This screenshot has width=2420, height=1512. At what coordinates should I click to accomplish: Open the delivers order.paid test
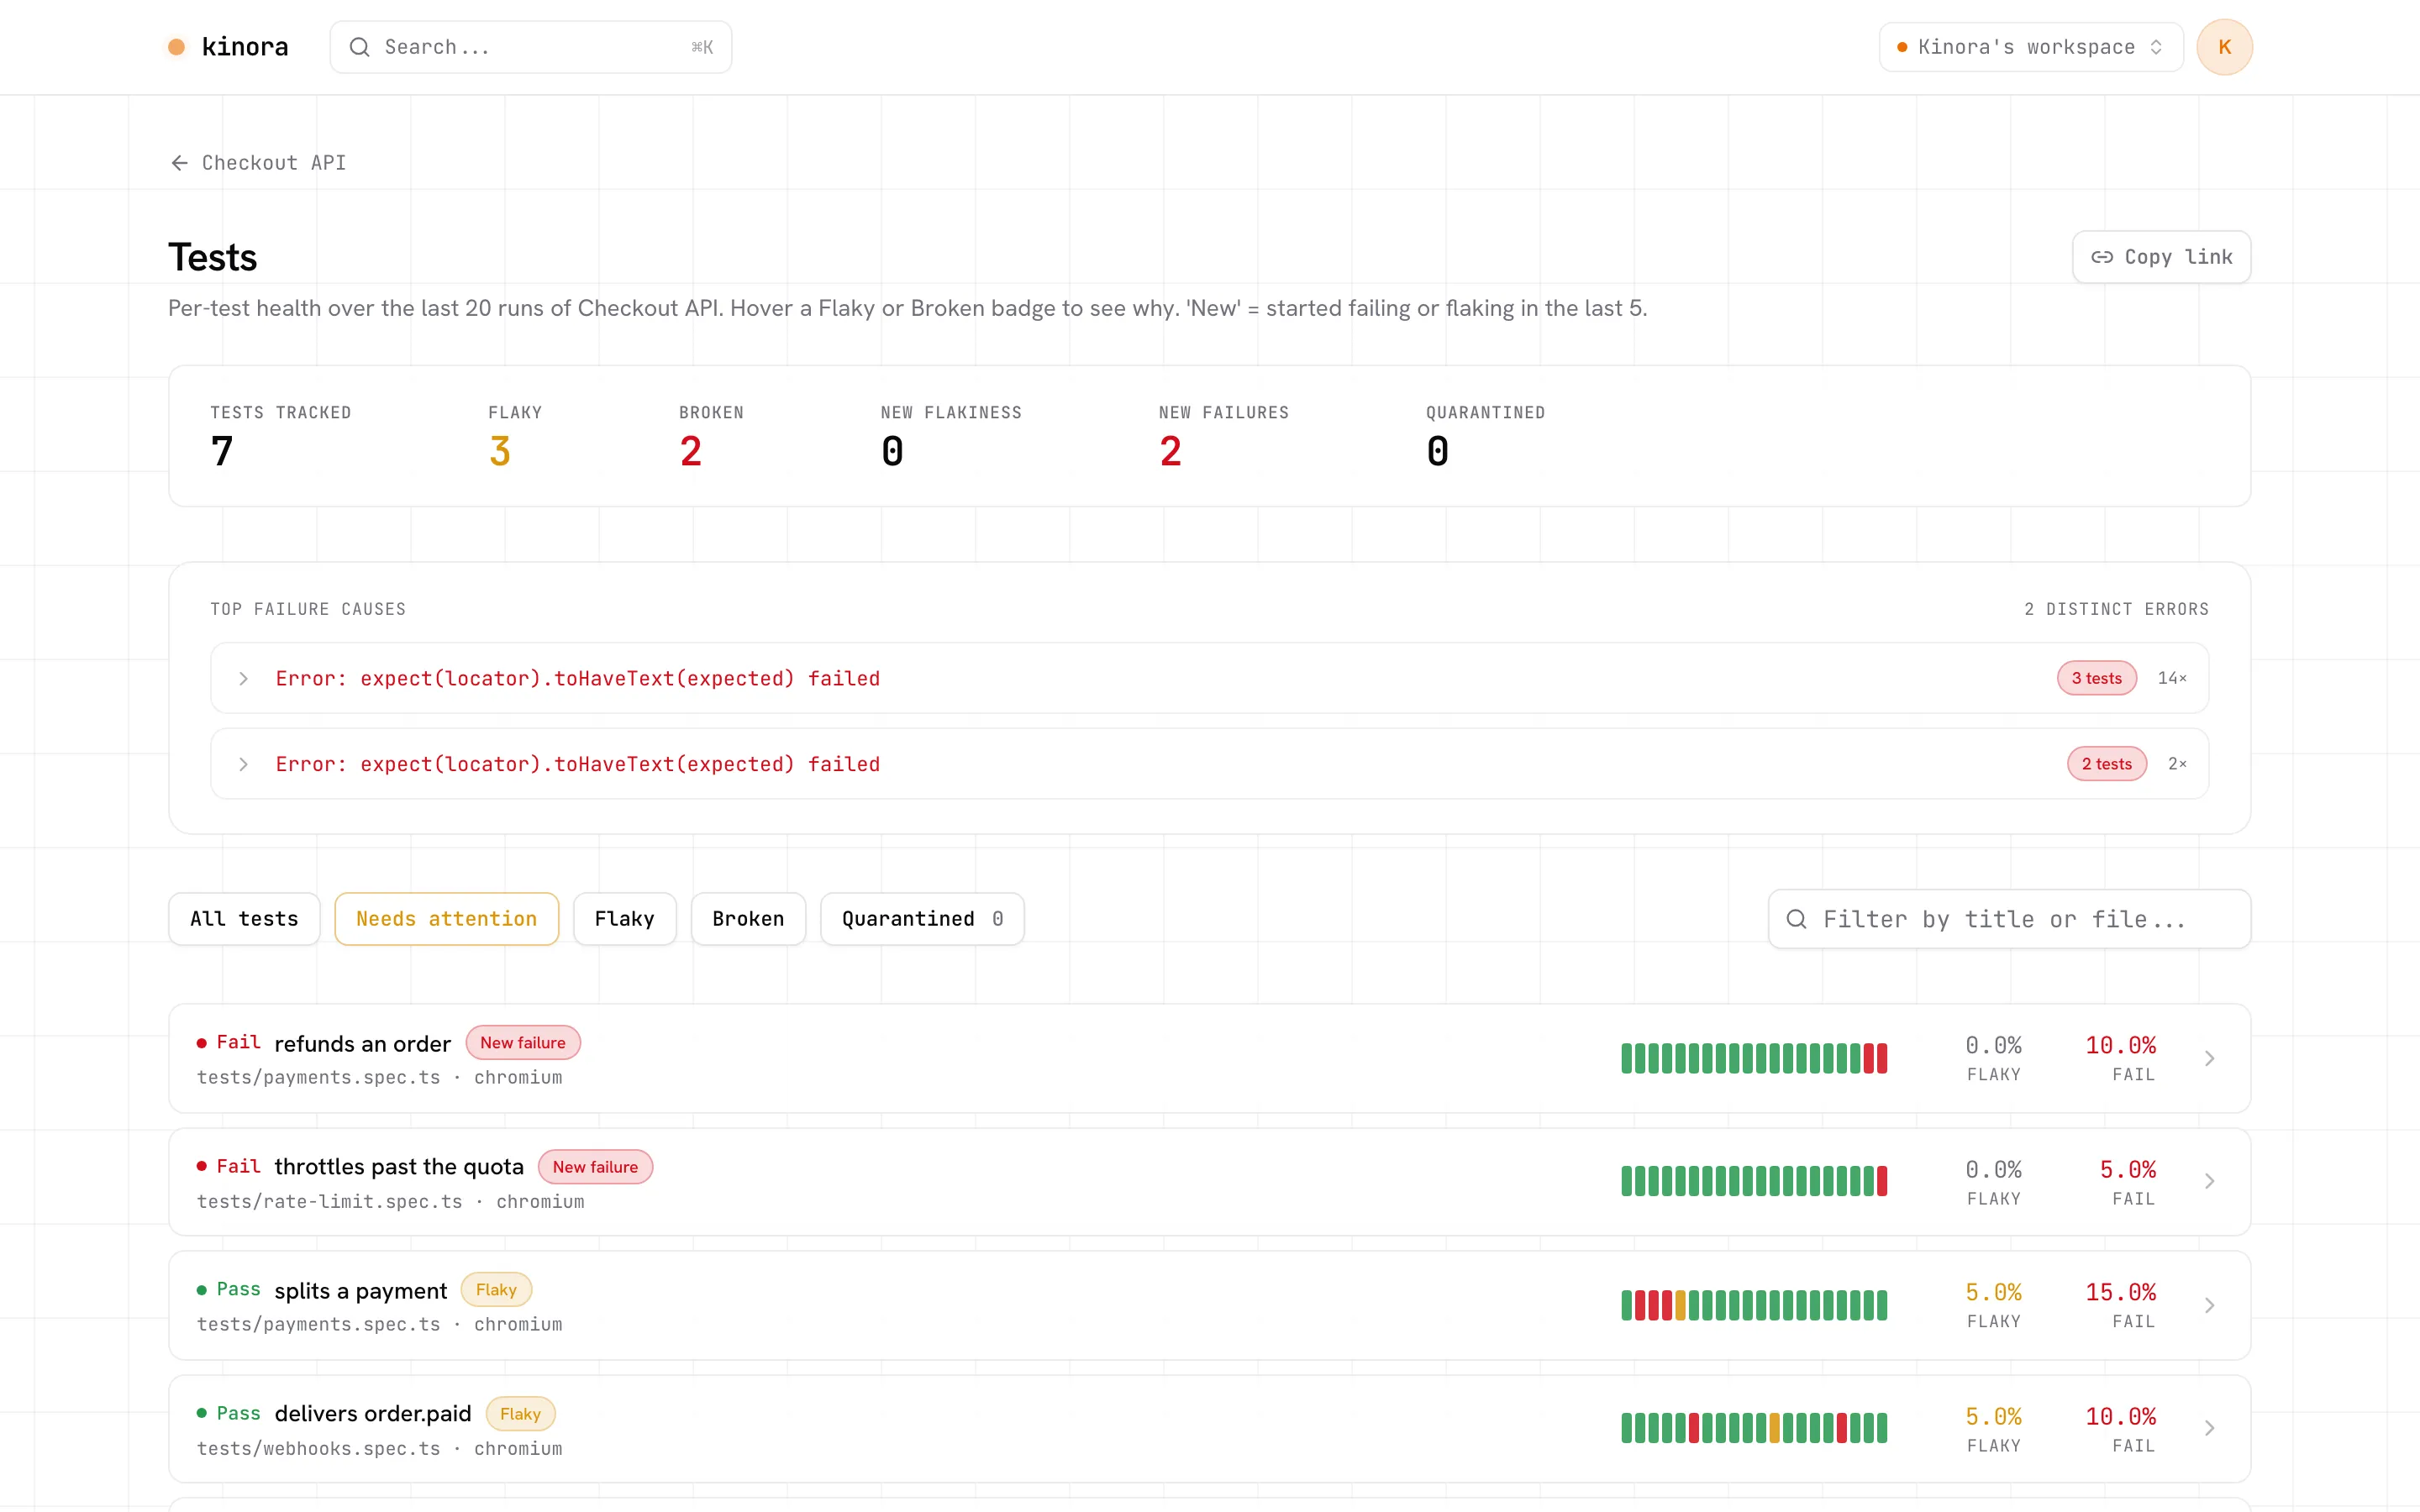pos(1209,1429)
